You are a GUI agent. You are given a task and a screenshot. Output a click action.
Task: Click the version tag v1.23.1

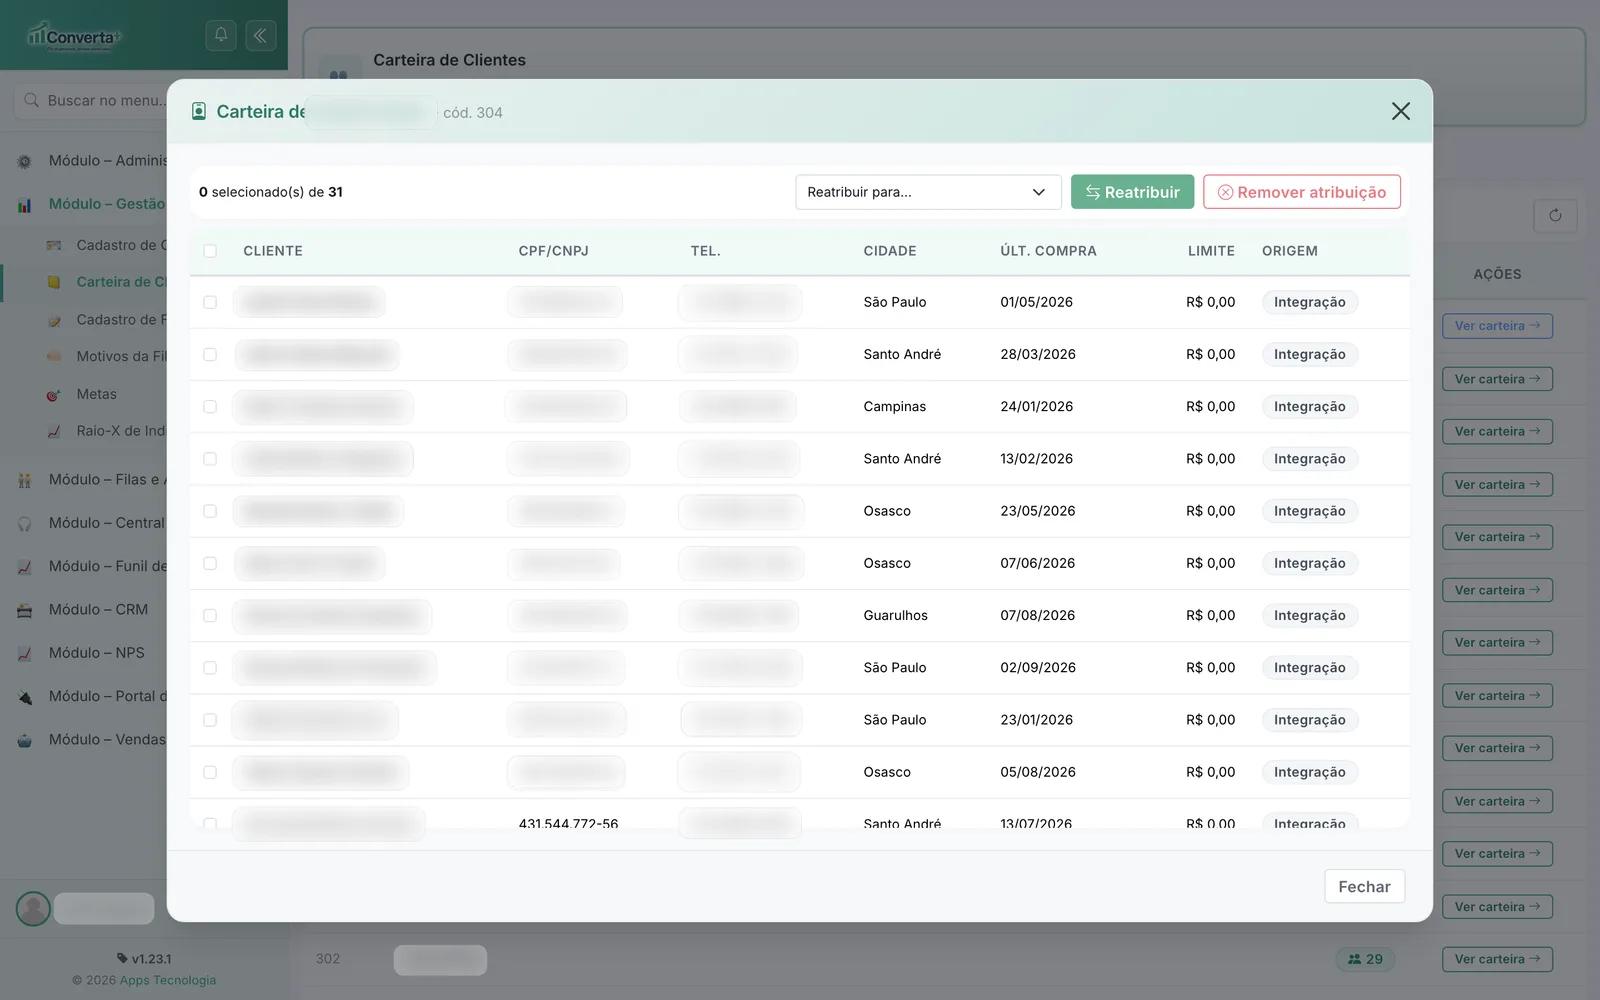pyautogui.click(x=144, y=959)
